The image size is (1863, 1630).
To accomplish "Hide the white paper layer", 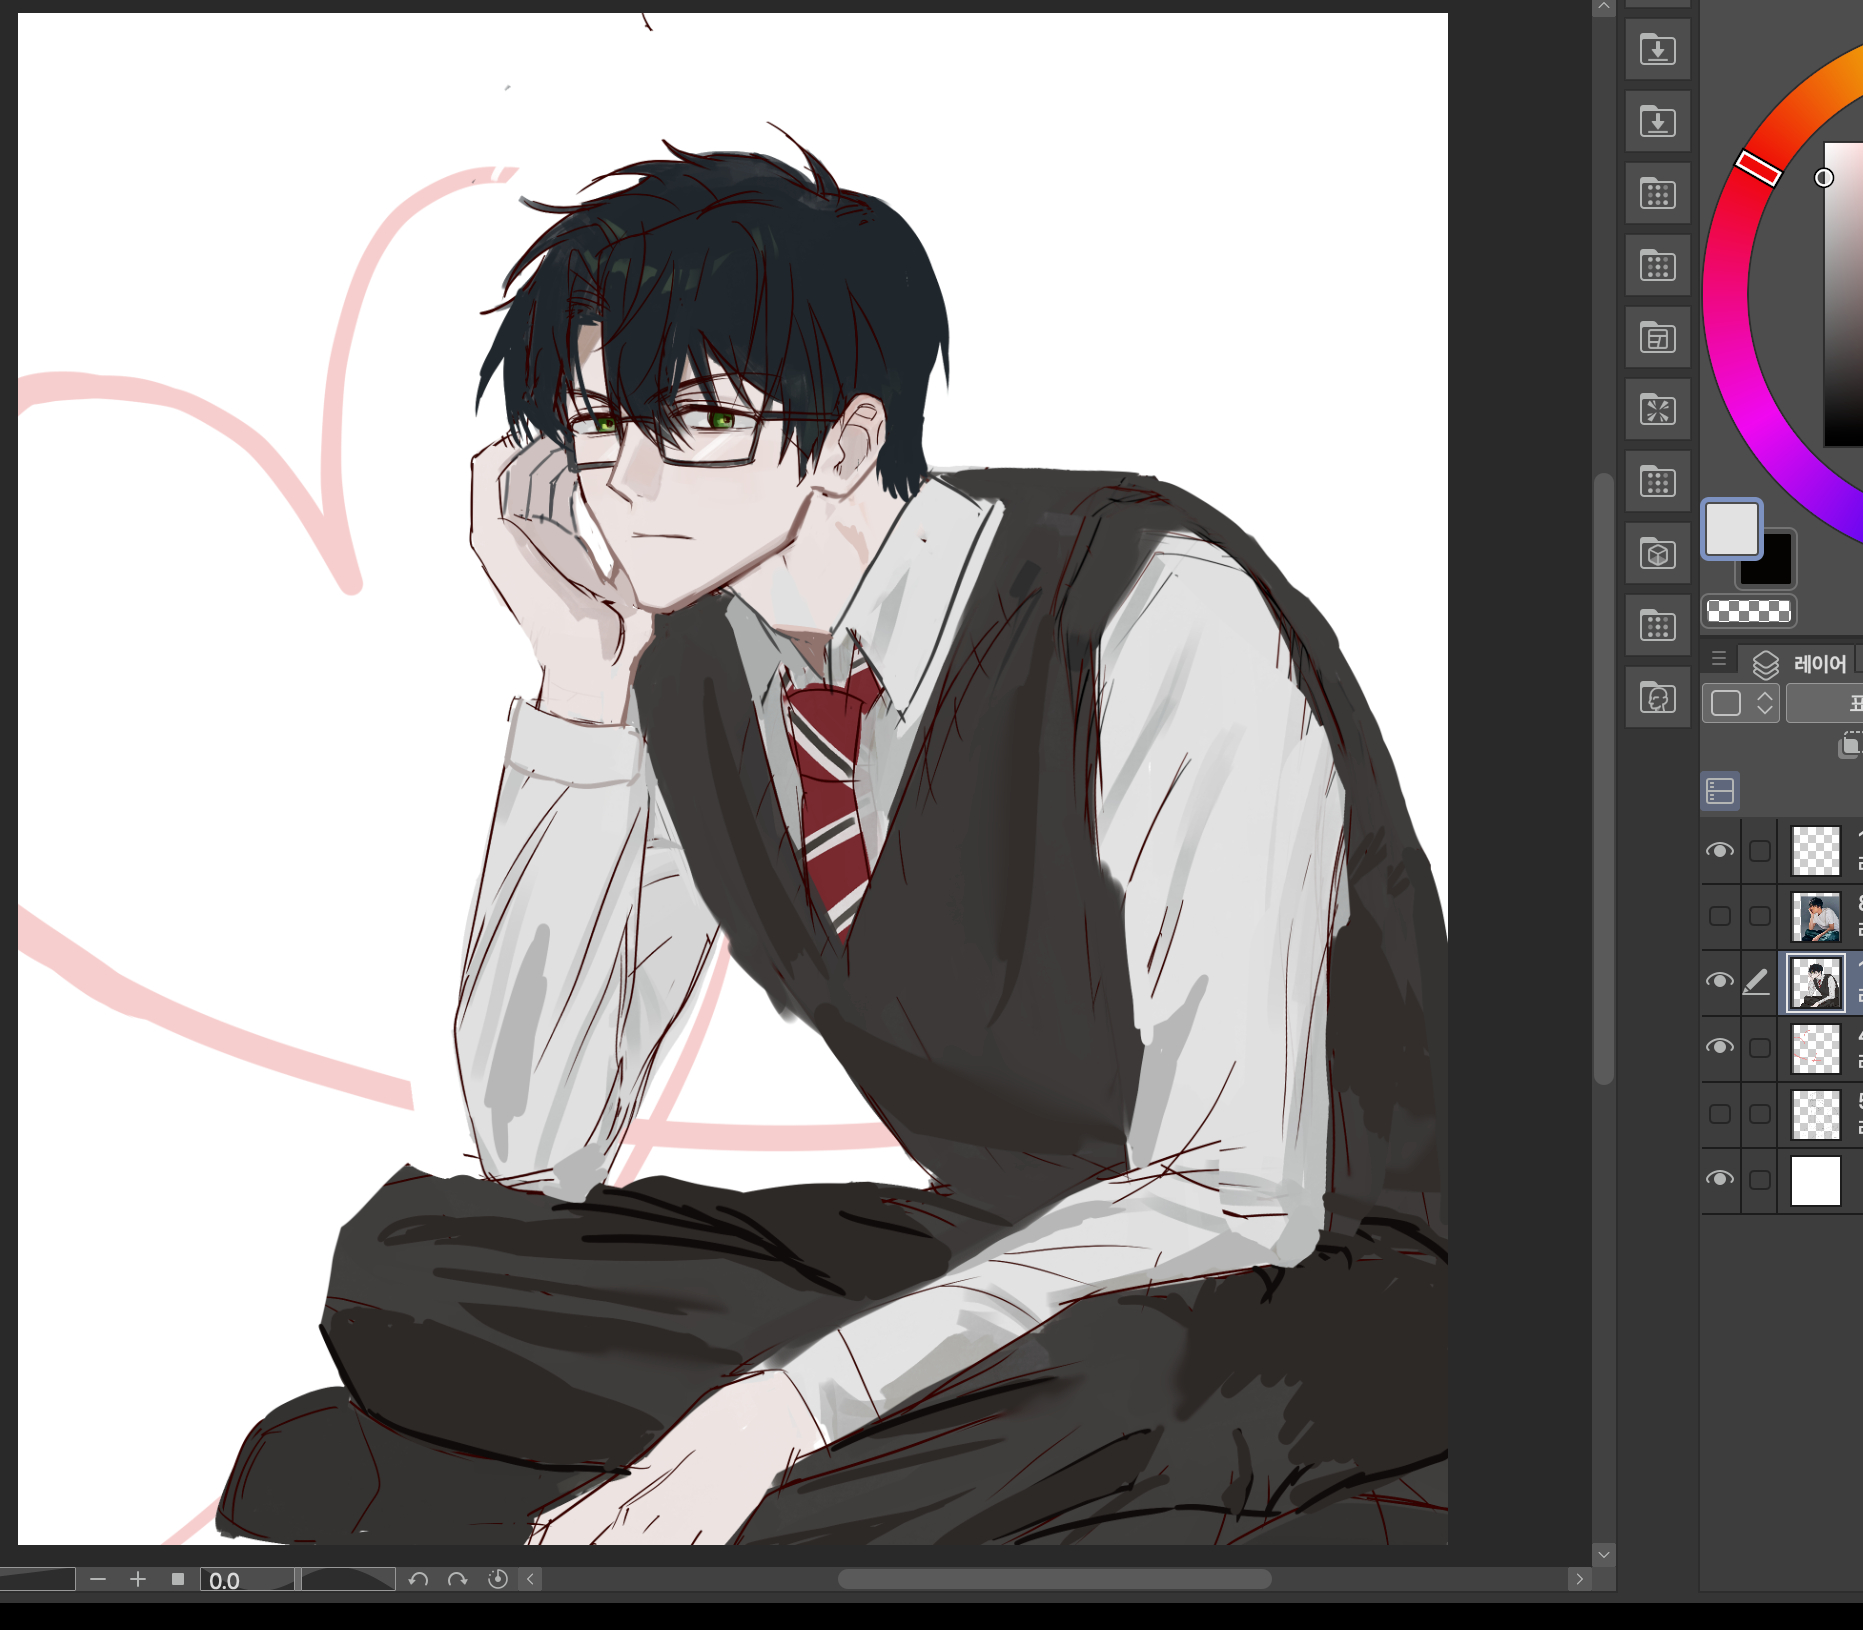I will pyautogui.click(x=1719, y=1179).
